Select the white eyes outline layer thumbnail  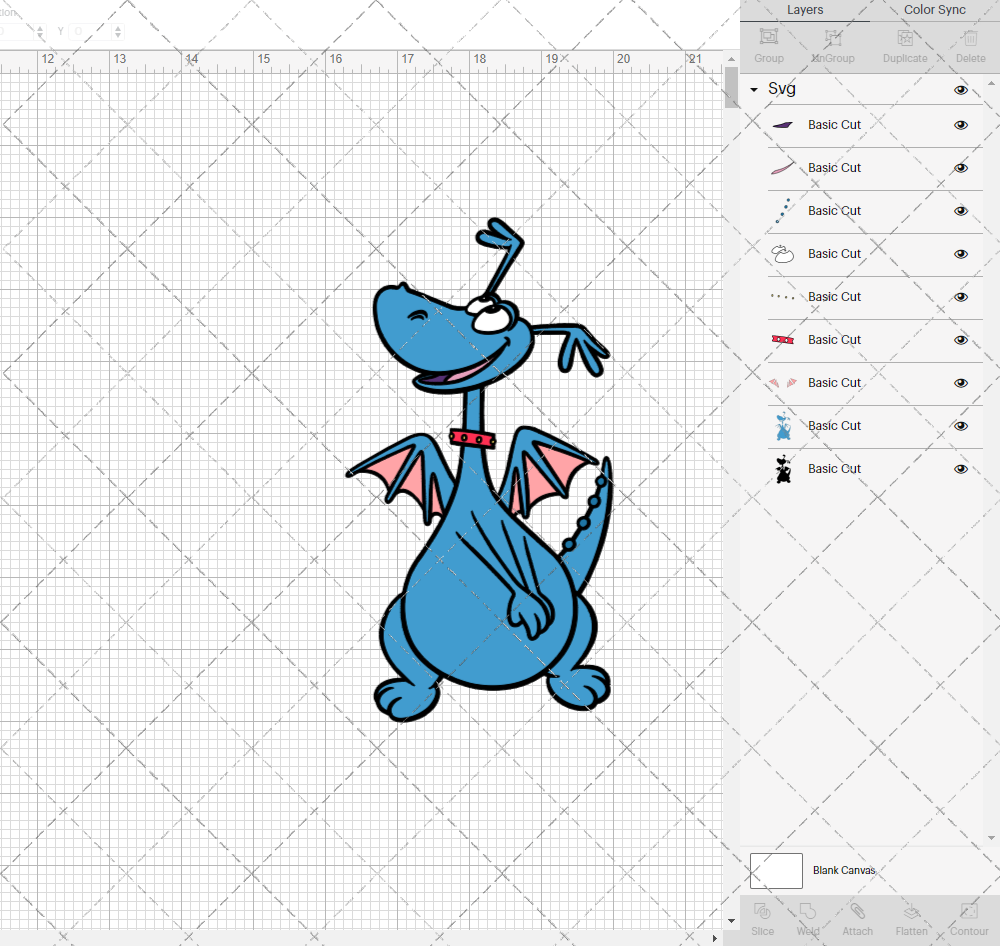tap(783, 254)
